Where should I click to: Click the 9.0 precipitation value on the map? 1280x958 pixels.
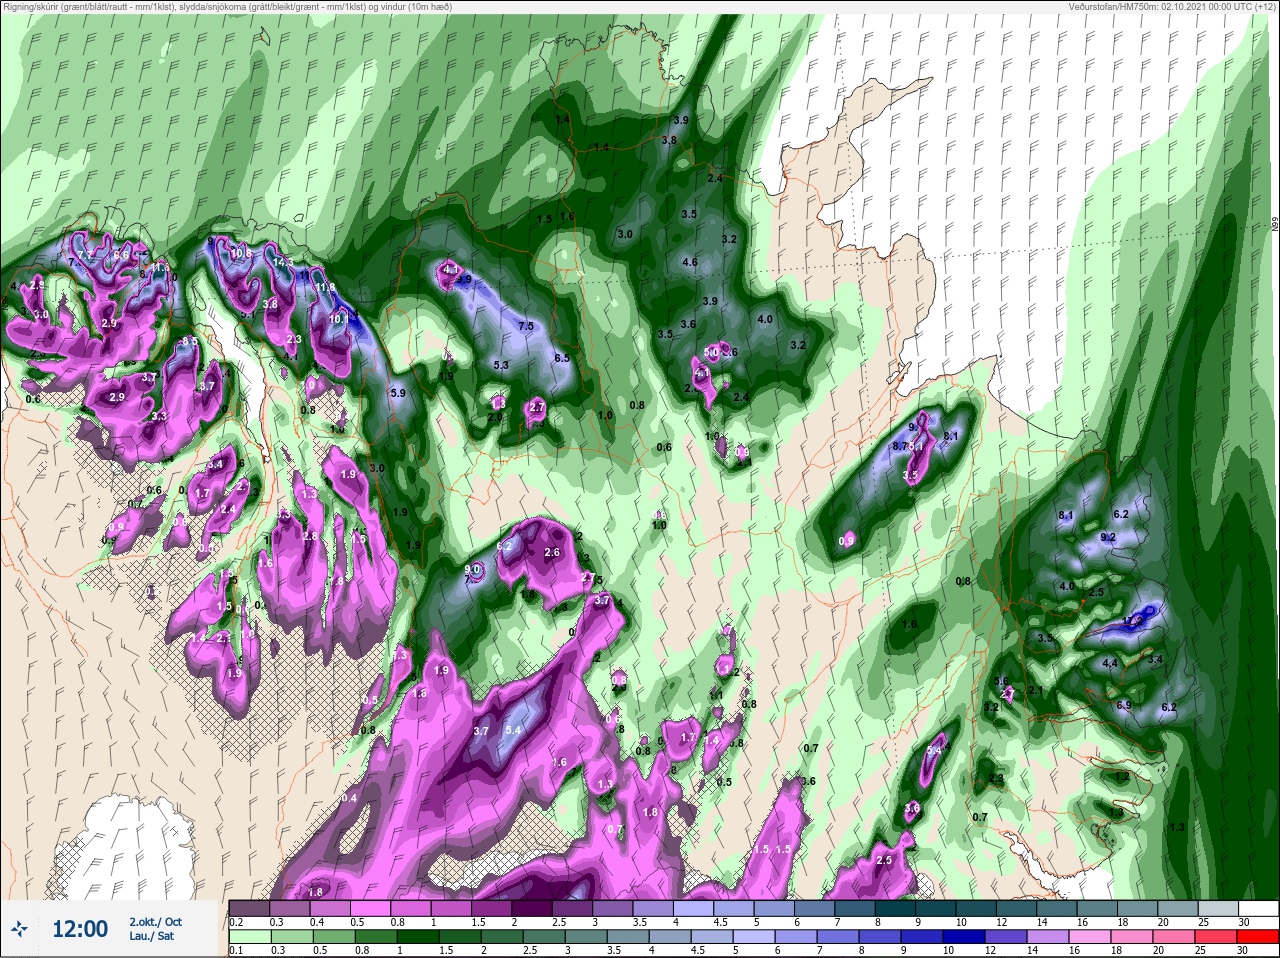pos(473,571)
